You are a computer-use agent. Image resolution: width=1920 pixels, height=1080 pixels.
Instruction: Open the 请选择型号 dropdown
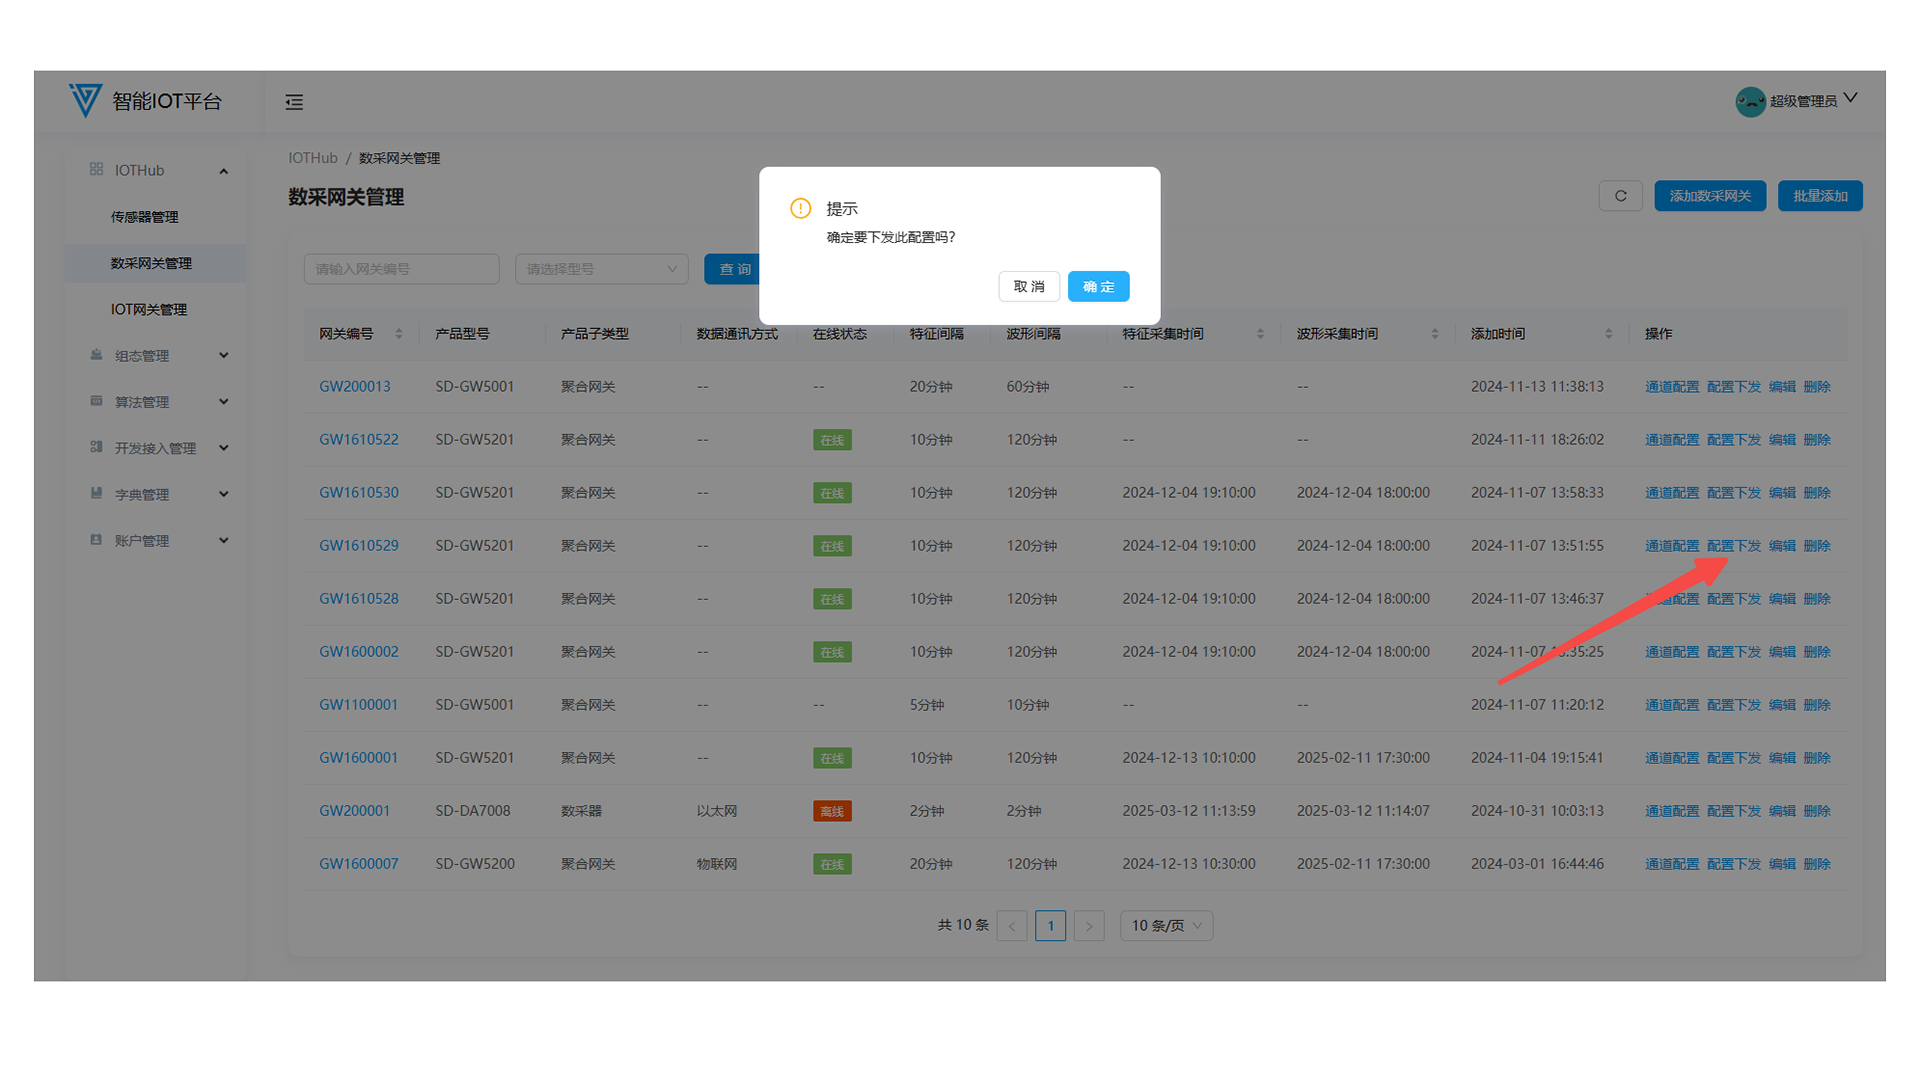pyautogui.click(x=601, y=269)
